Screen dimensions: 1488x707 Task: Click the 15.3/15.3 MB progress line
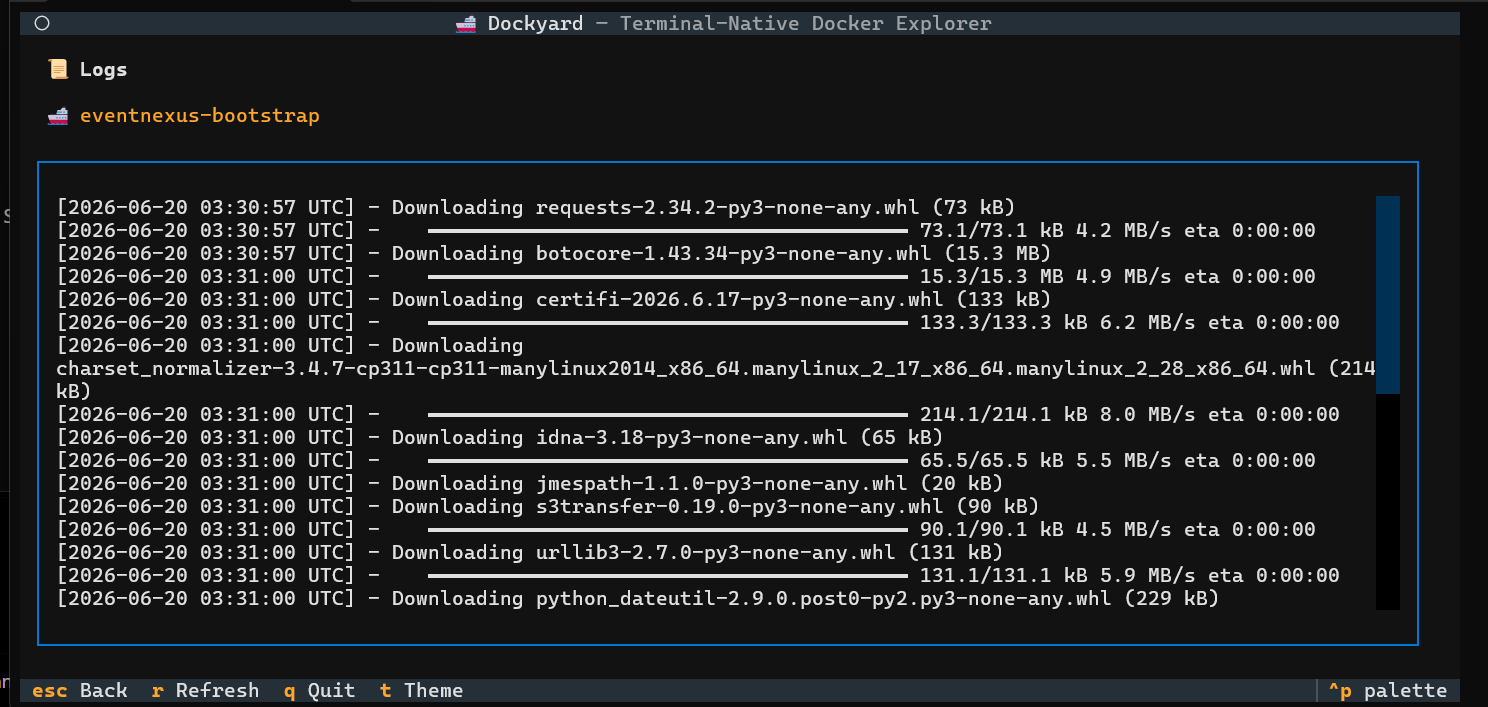point(686,277)
